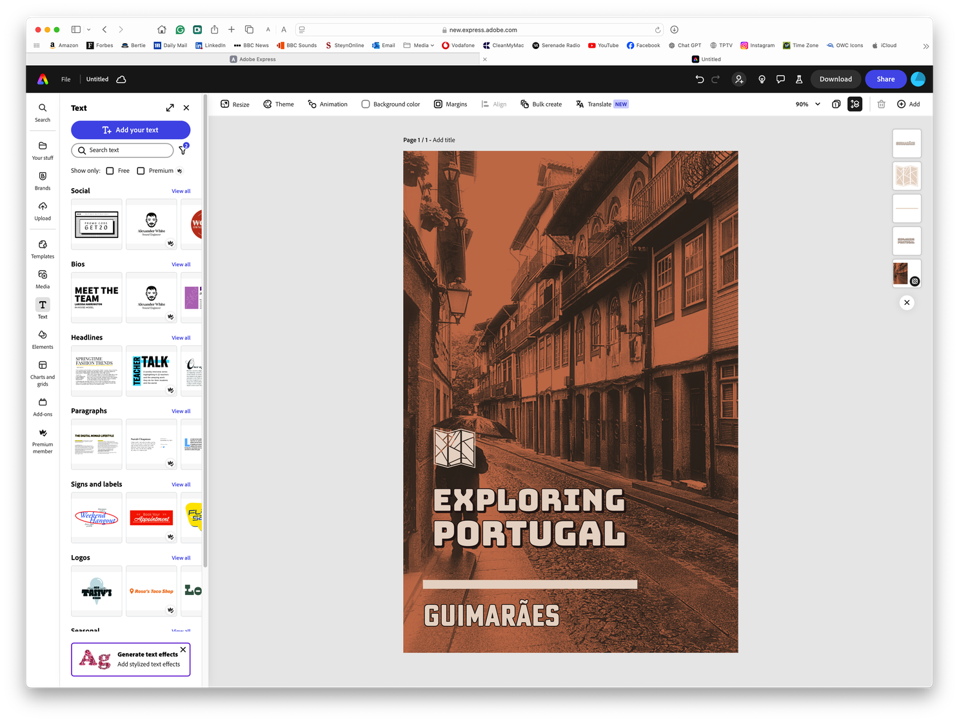
Task: Click the Add your text button
Action: point(130,130)
